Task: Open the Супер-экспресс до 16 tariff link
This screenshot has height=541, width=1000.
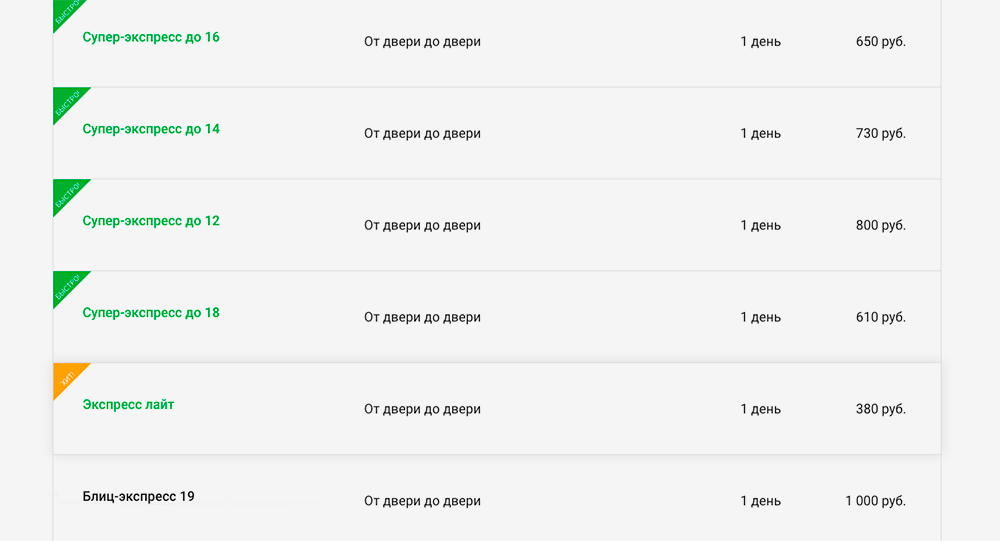Action: pyautogui.click(x=151, y=37)
